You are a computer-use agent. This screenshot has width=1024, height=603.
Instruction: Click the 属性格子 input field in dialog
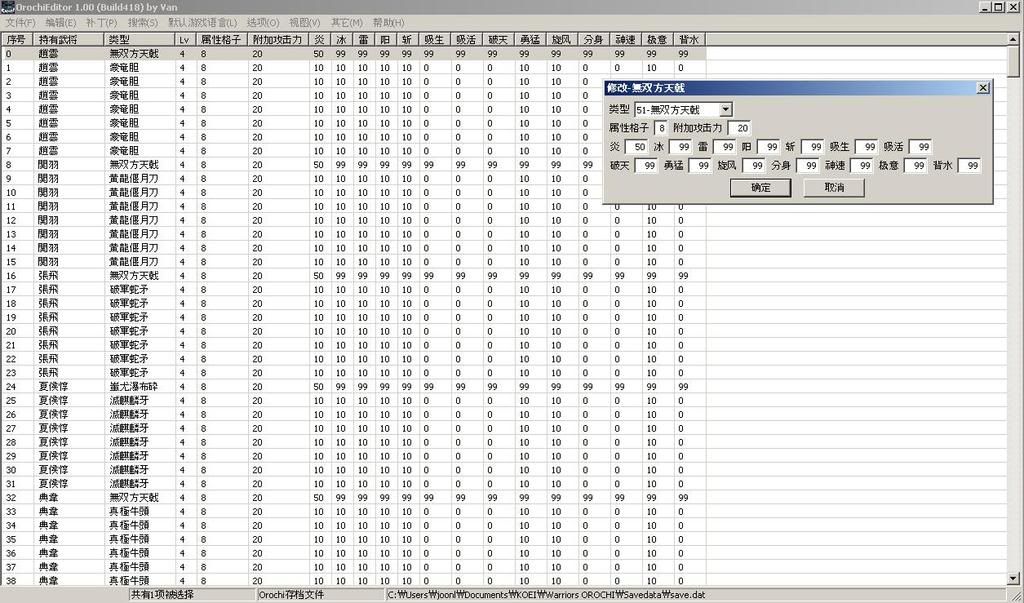pos(662,128)
